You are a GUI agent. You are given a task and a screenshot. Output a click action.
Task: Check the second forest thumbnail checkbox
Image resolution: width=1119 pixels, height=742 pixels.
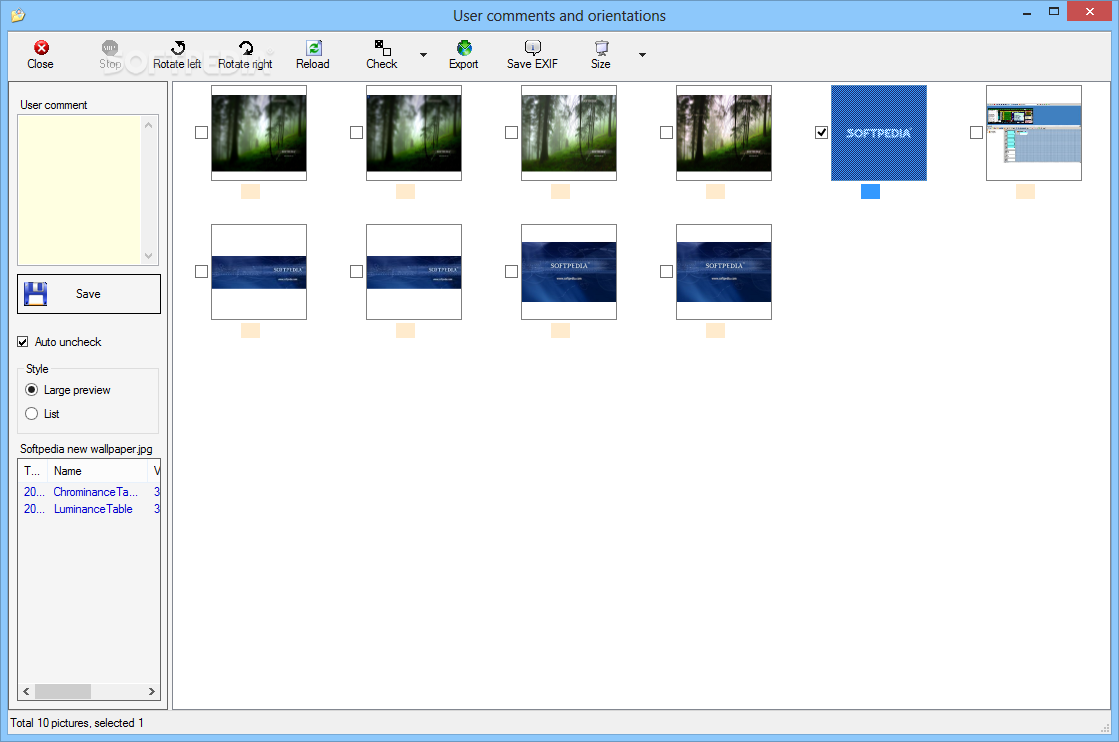356,133
